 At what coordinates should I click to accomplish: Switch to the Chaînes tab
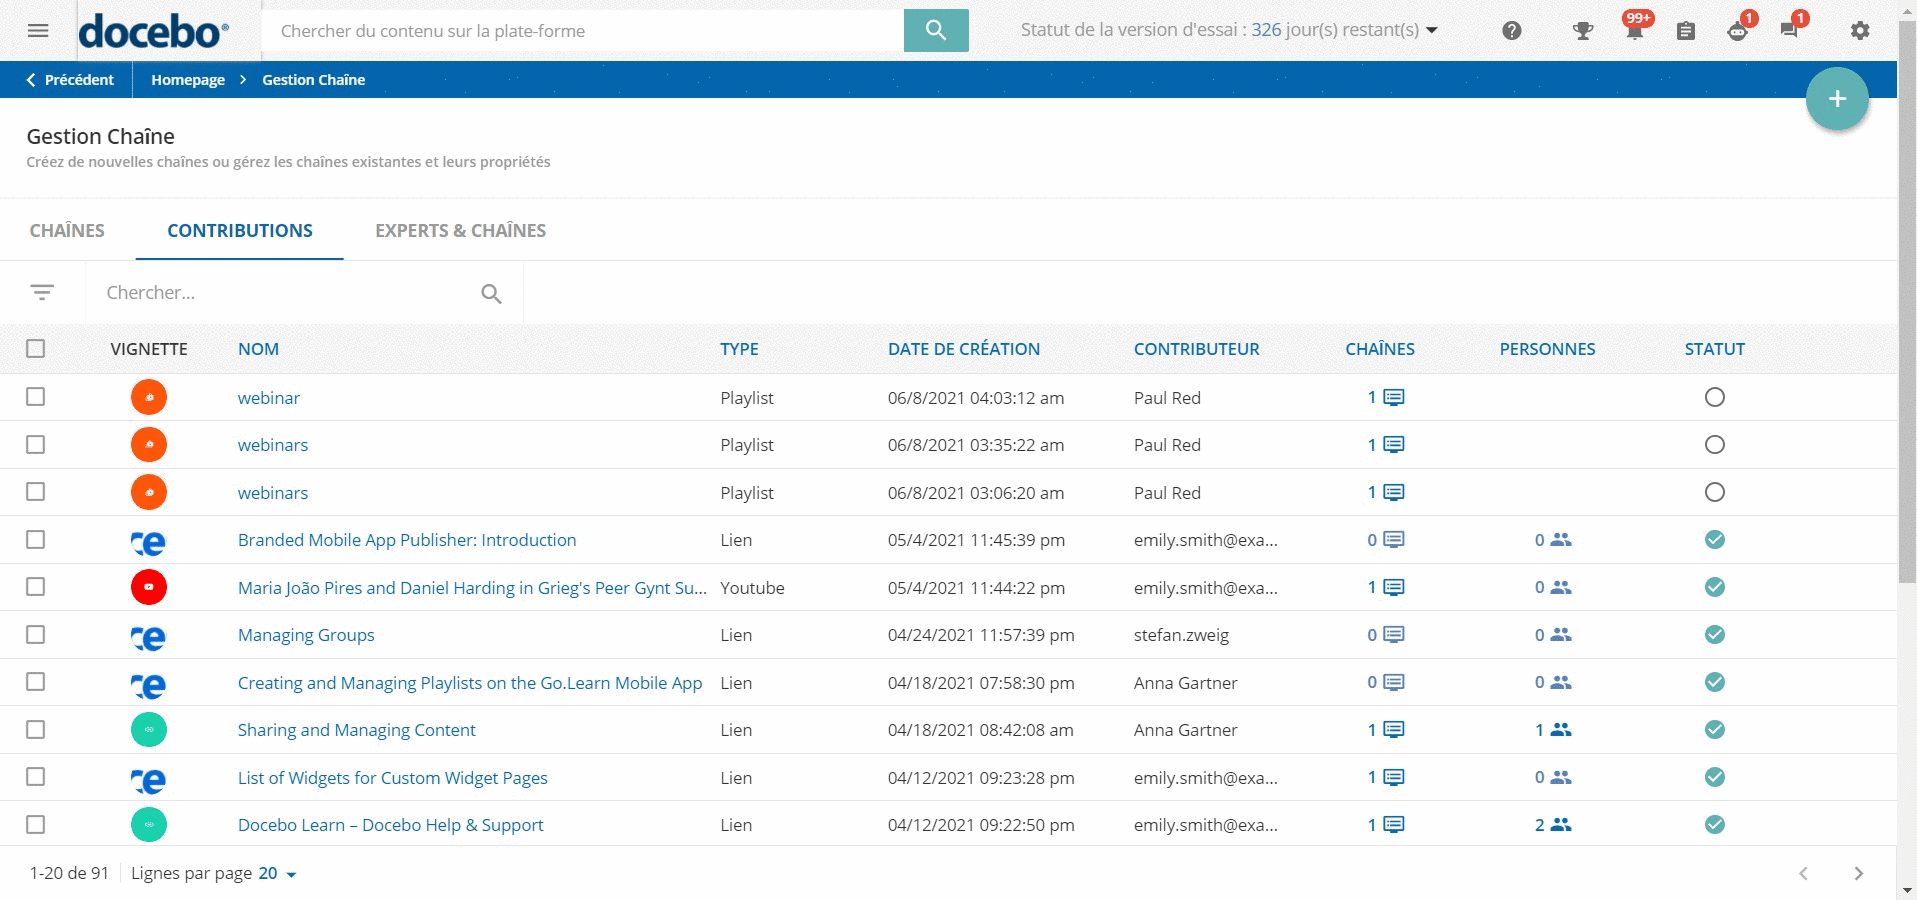[67, 231]
